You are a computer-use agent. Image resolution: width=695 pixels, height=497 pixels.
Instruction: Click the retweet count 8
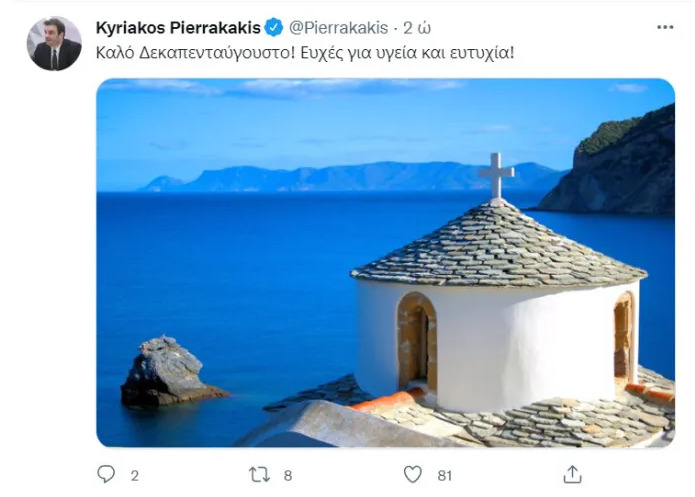click(288, 476)
